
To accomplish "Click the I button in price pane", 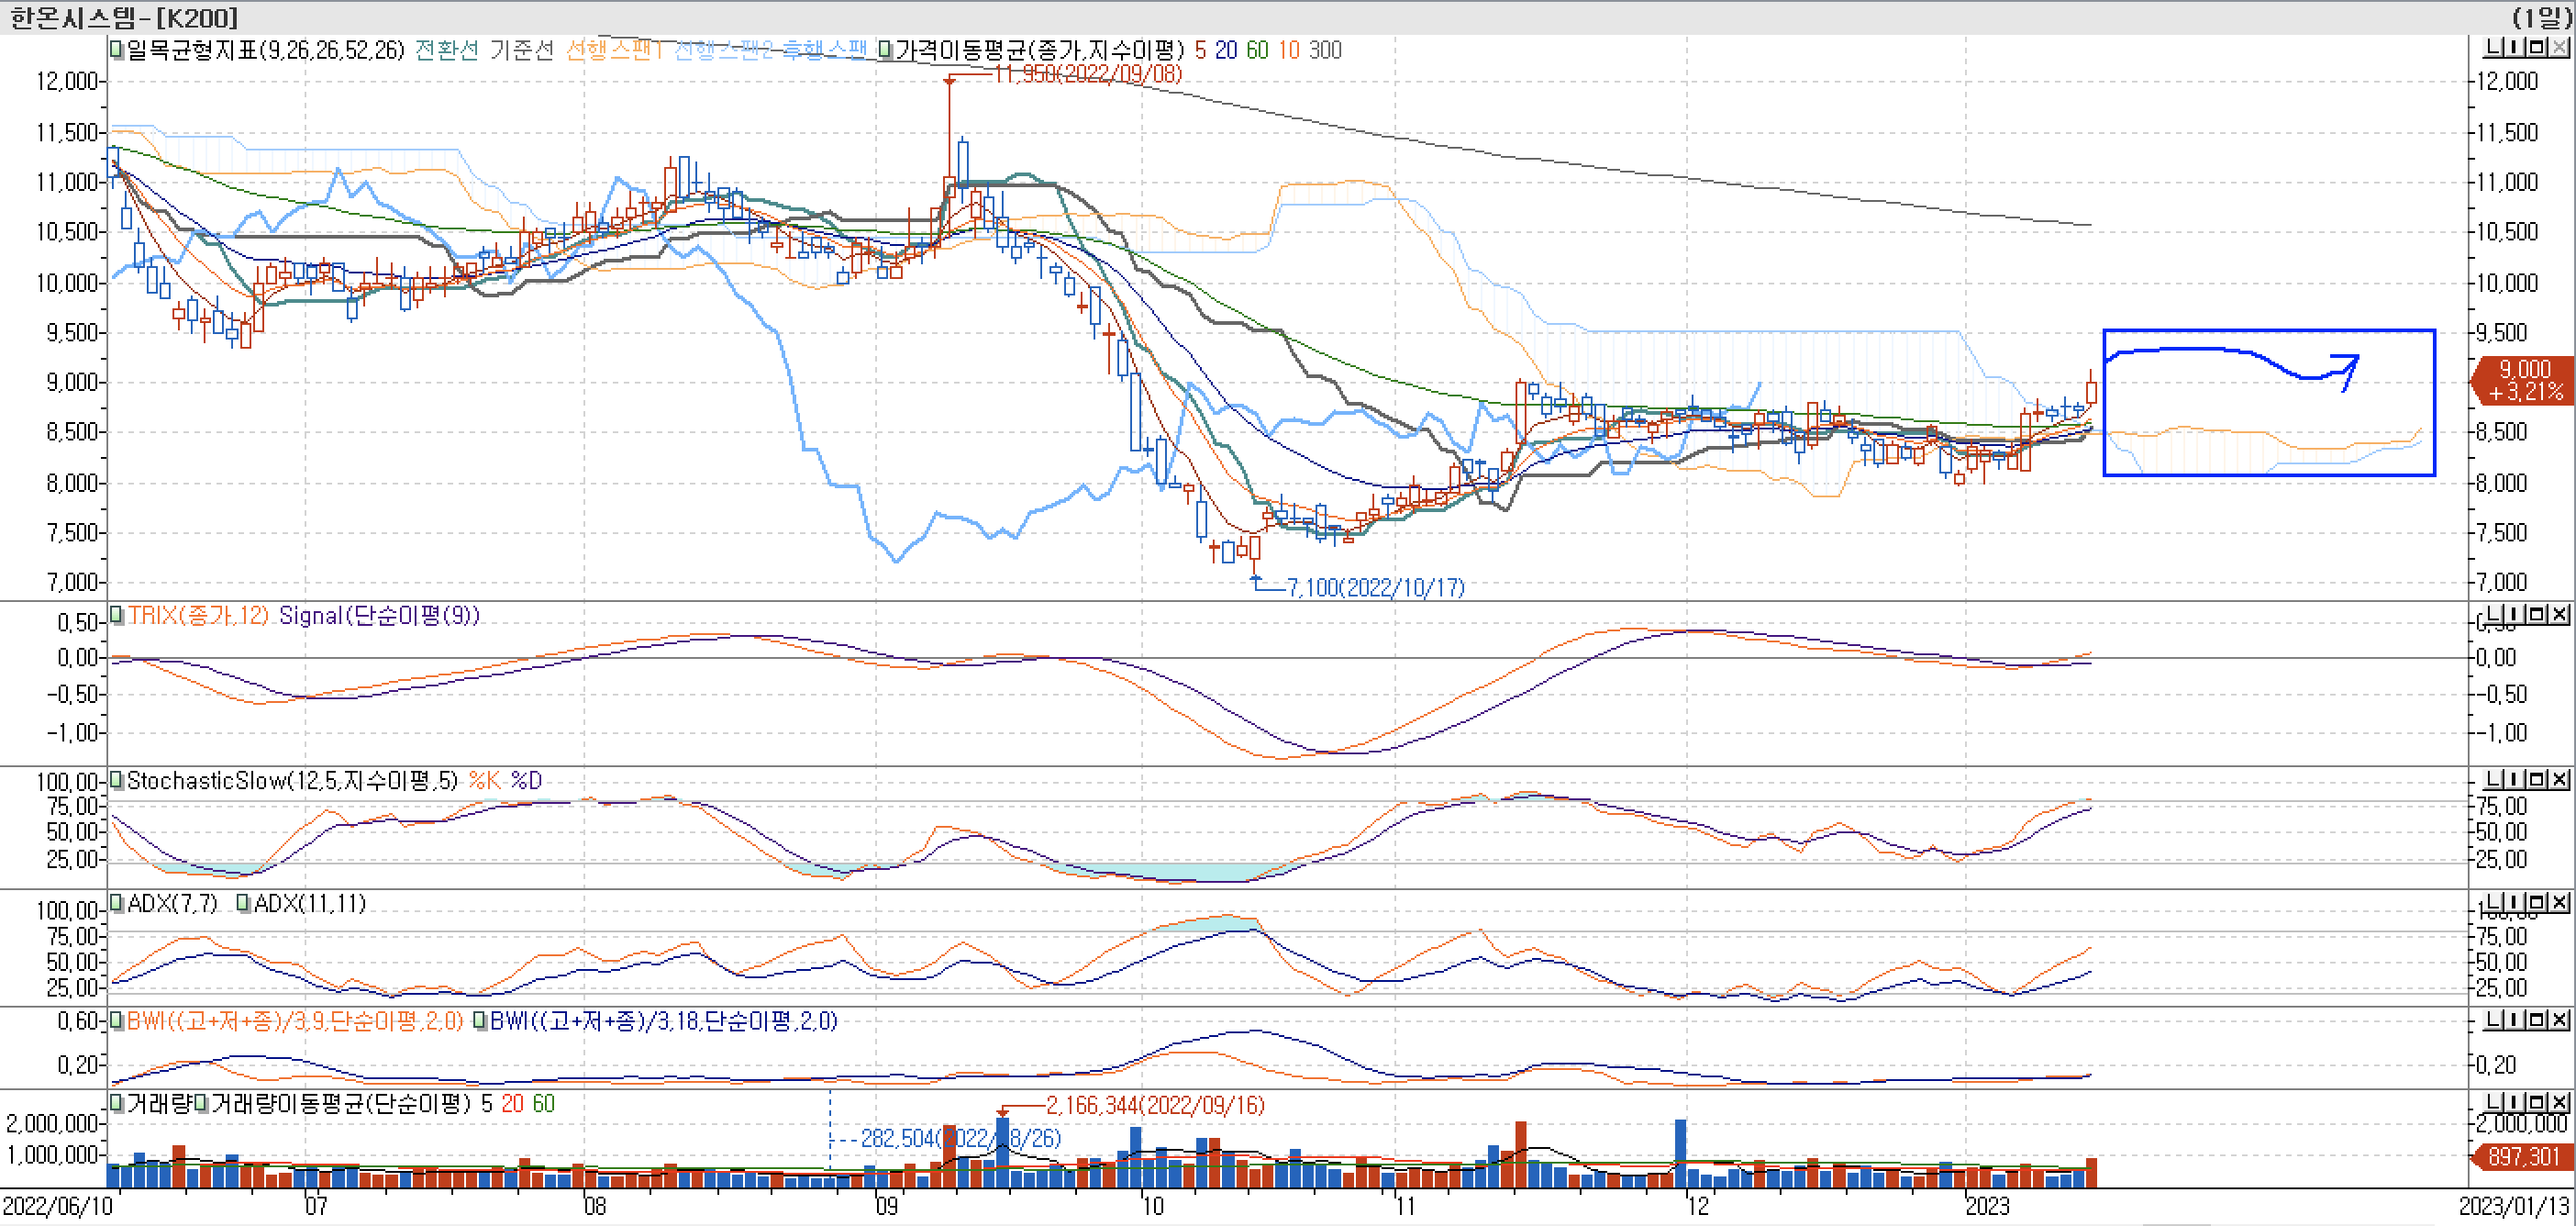I will [x=2515, y=47].
